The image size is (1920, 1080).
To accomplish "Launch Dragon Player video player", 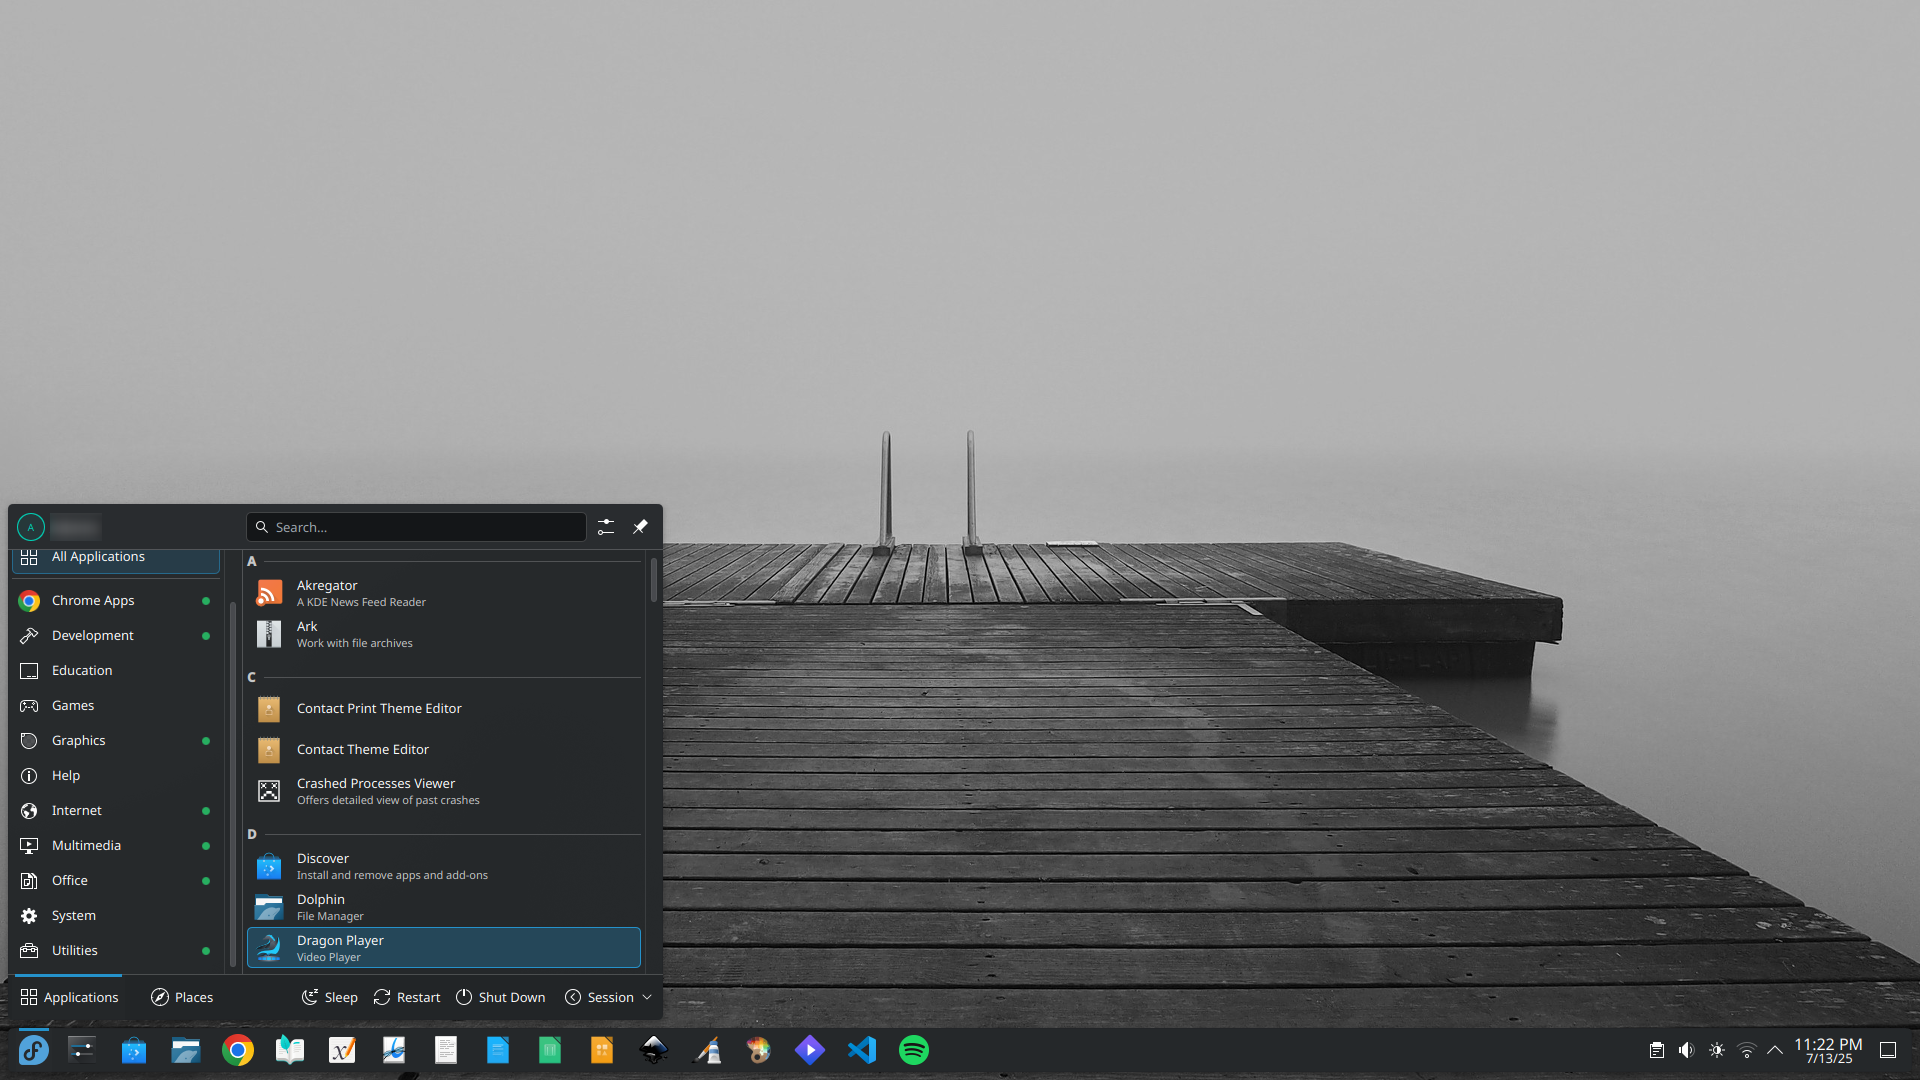I will coord(444,948).
